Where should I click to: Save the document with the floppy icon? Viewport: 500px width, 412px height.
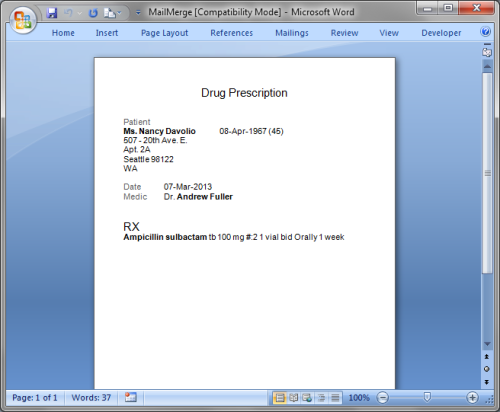[x=52, y=13]
